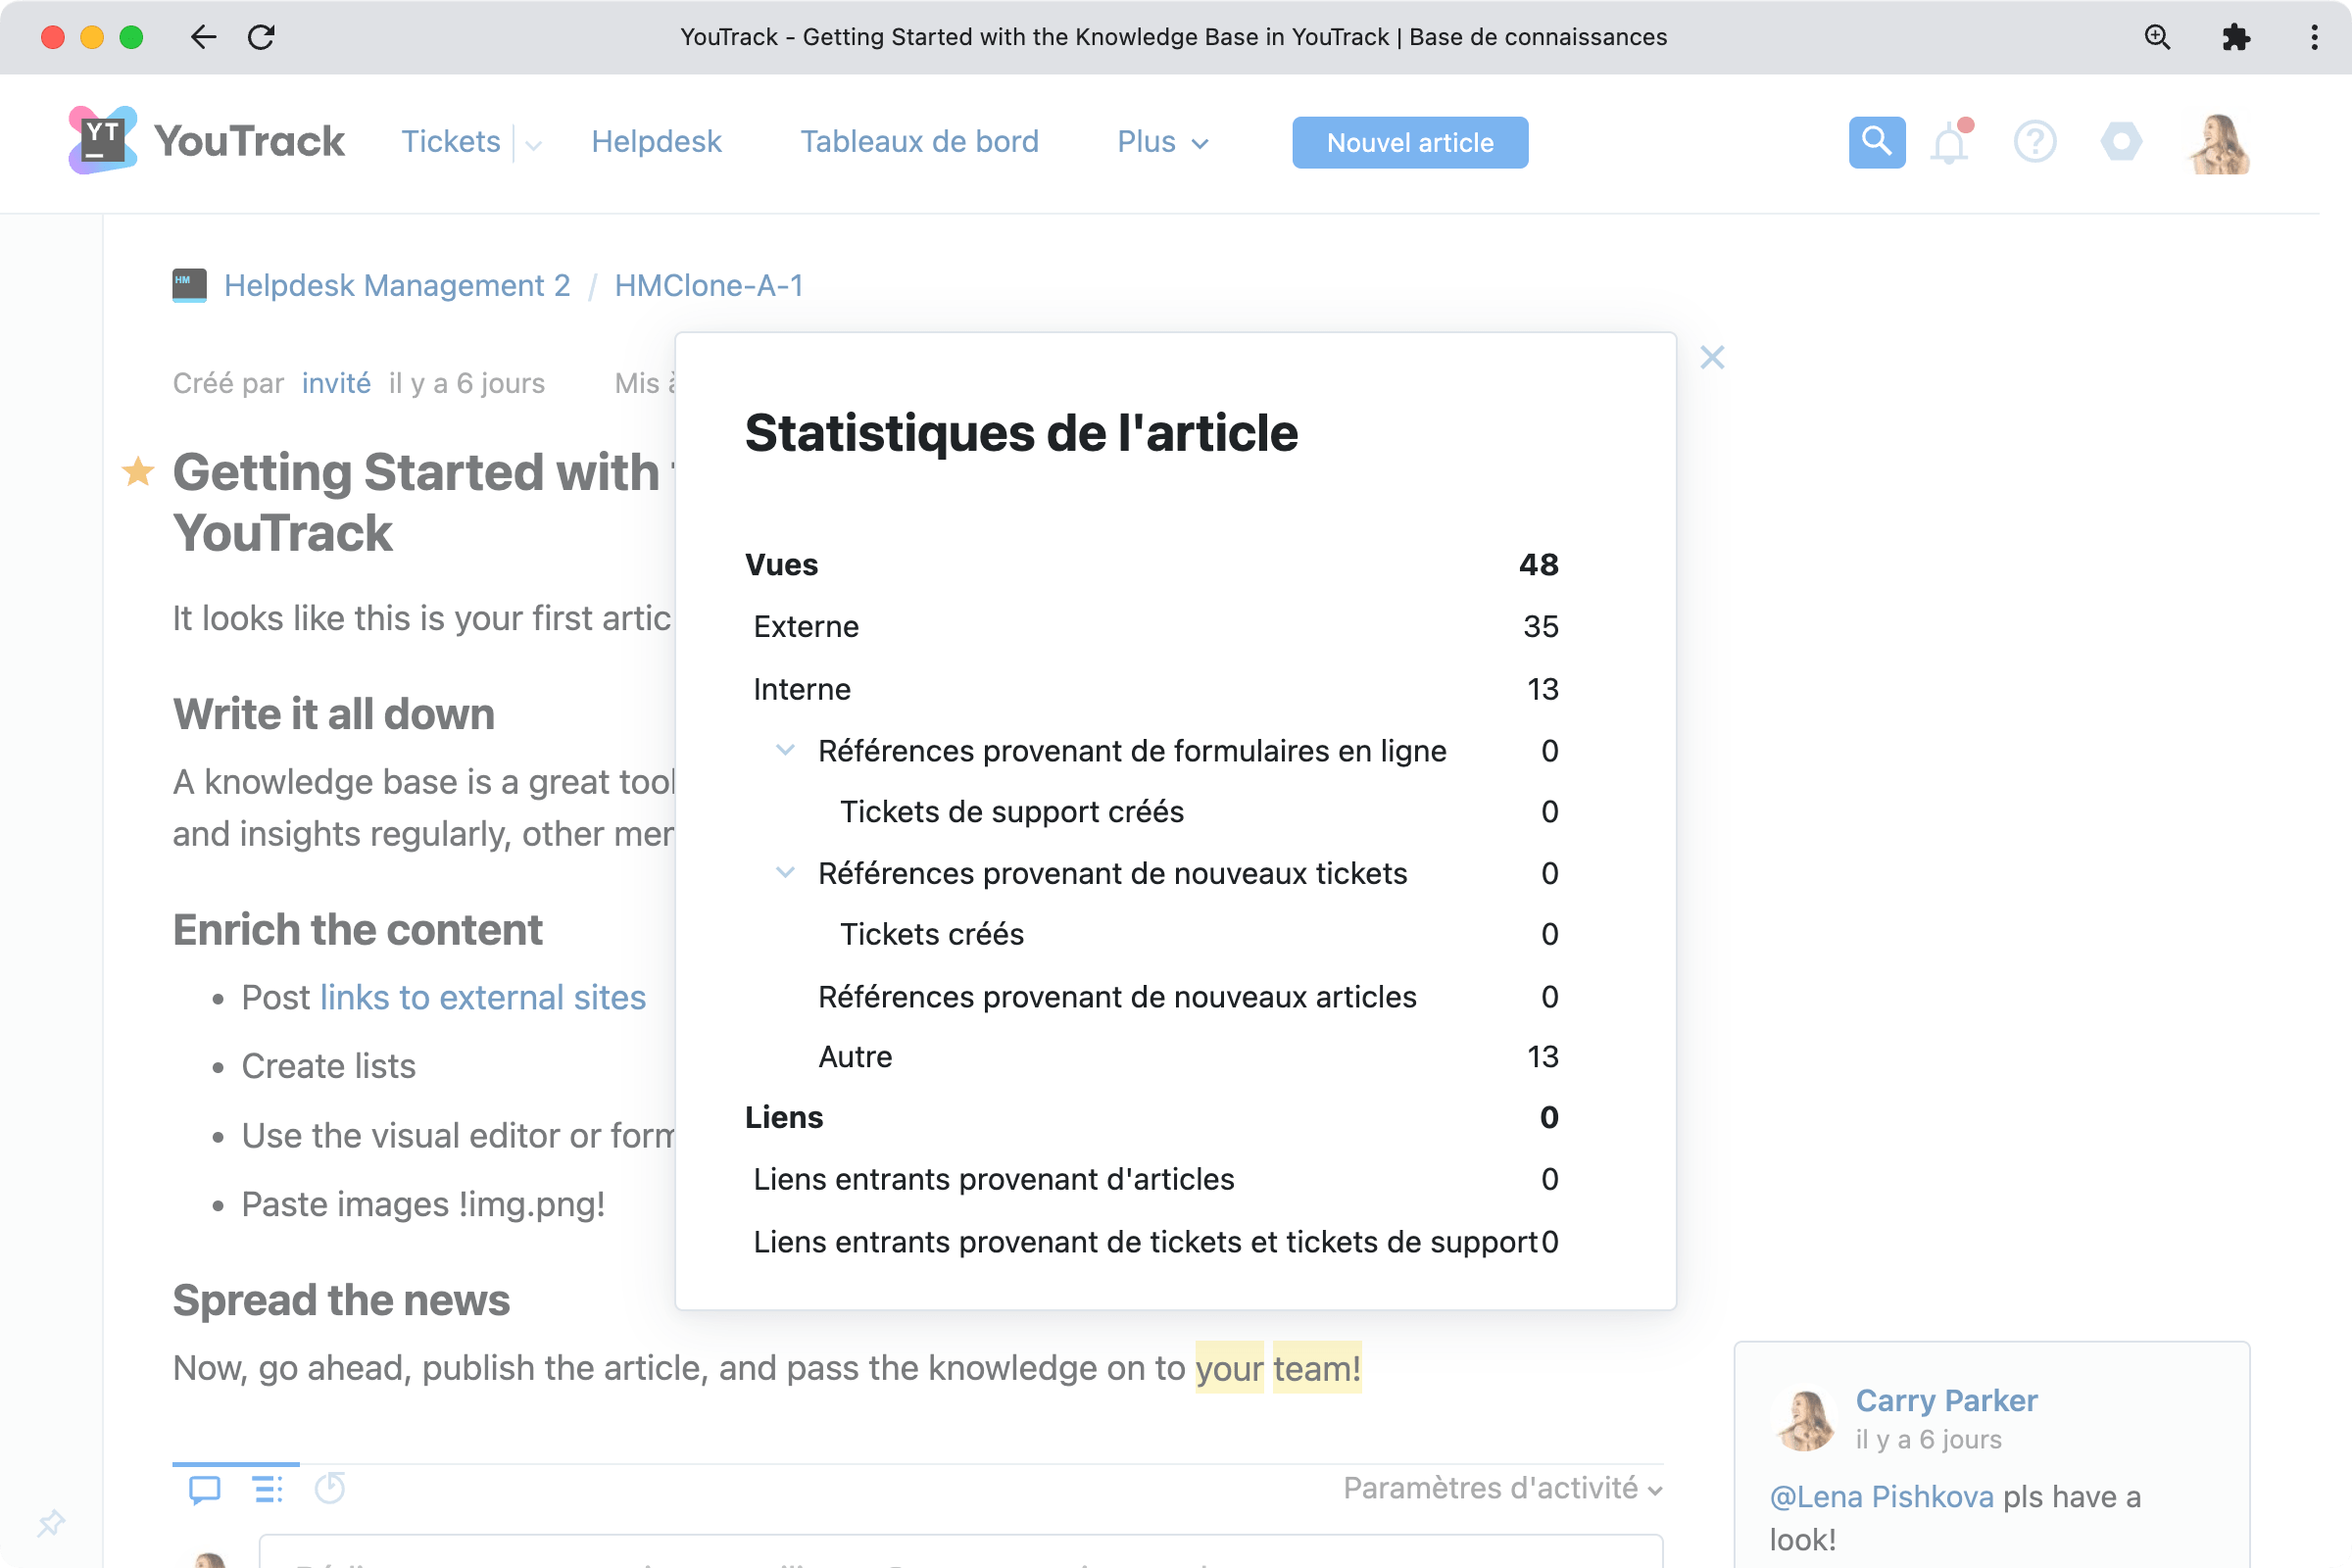This screenshot has height=1568, width=2352.
Task: Open the search panel
Action: click(x=1875, y=142)
